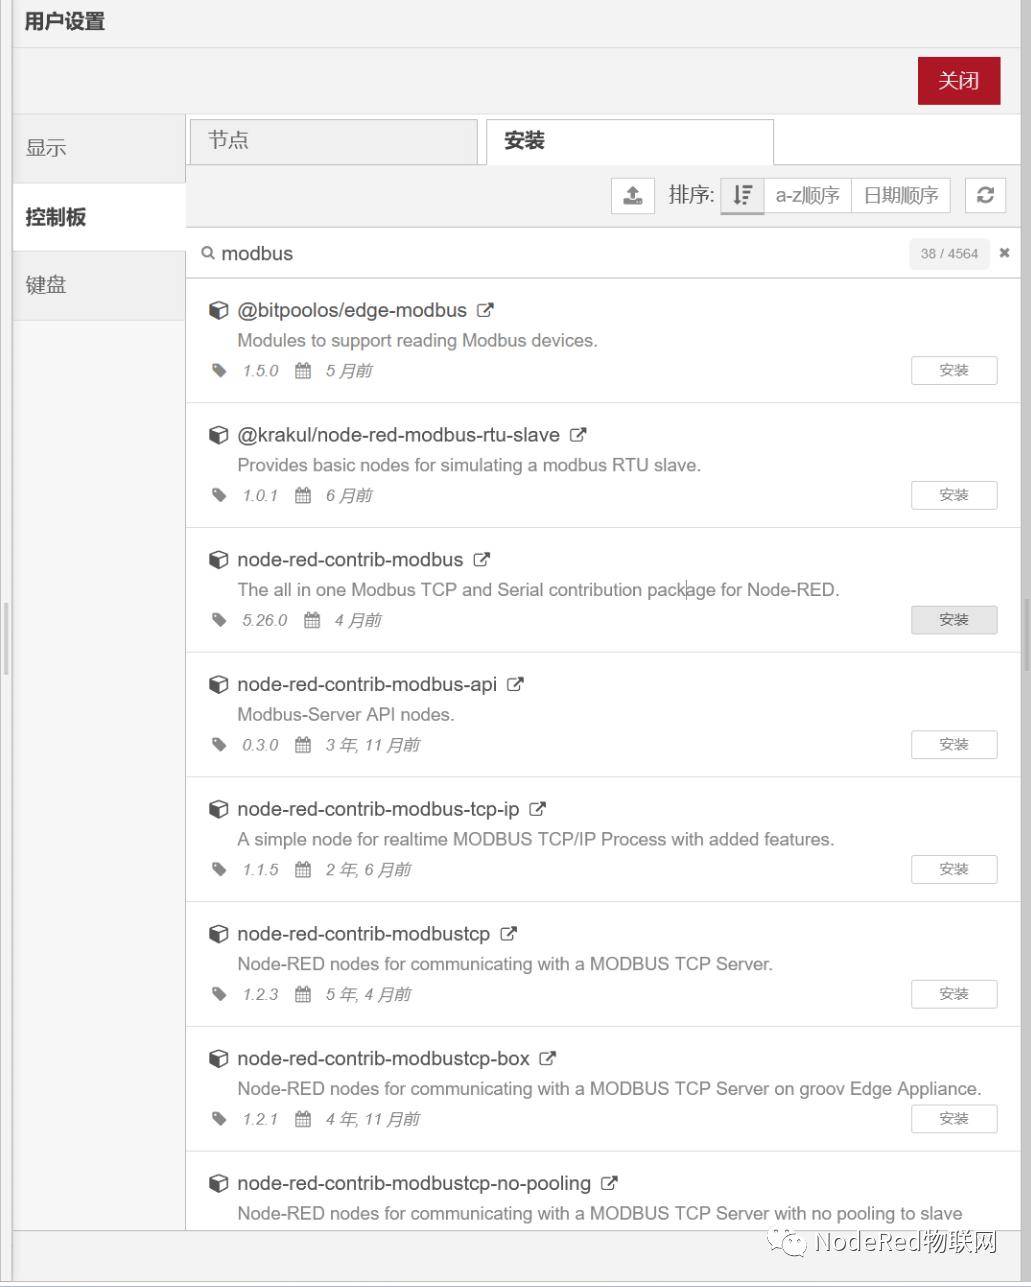Click version tag icon beside 5.26.0
The width and height of the screenshot is (1031, 1287).
click(x=219, y=620)
